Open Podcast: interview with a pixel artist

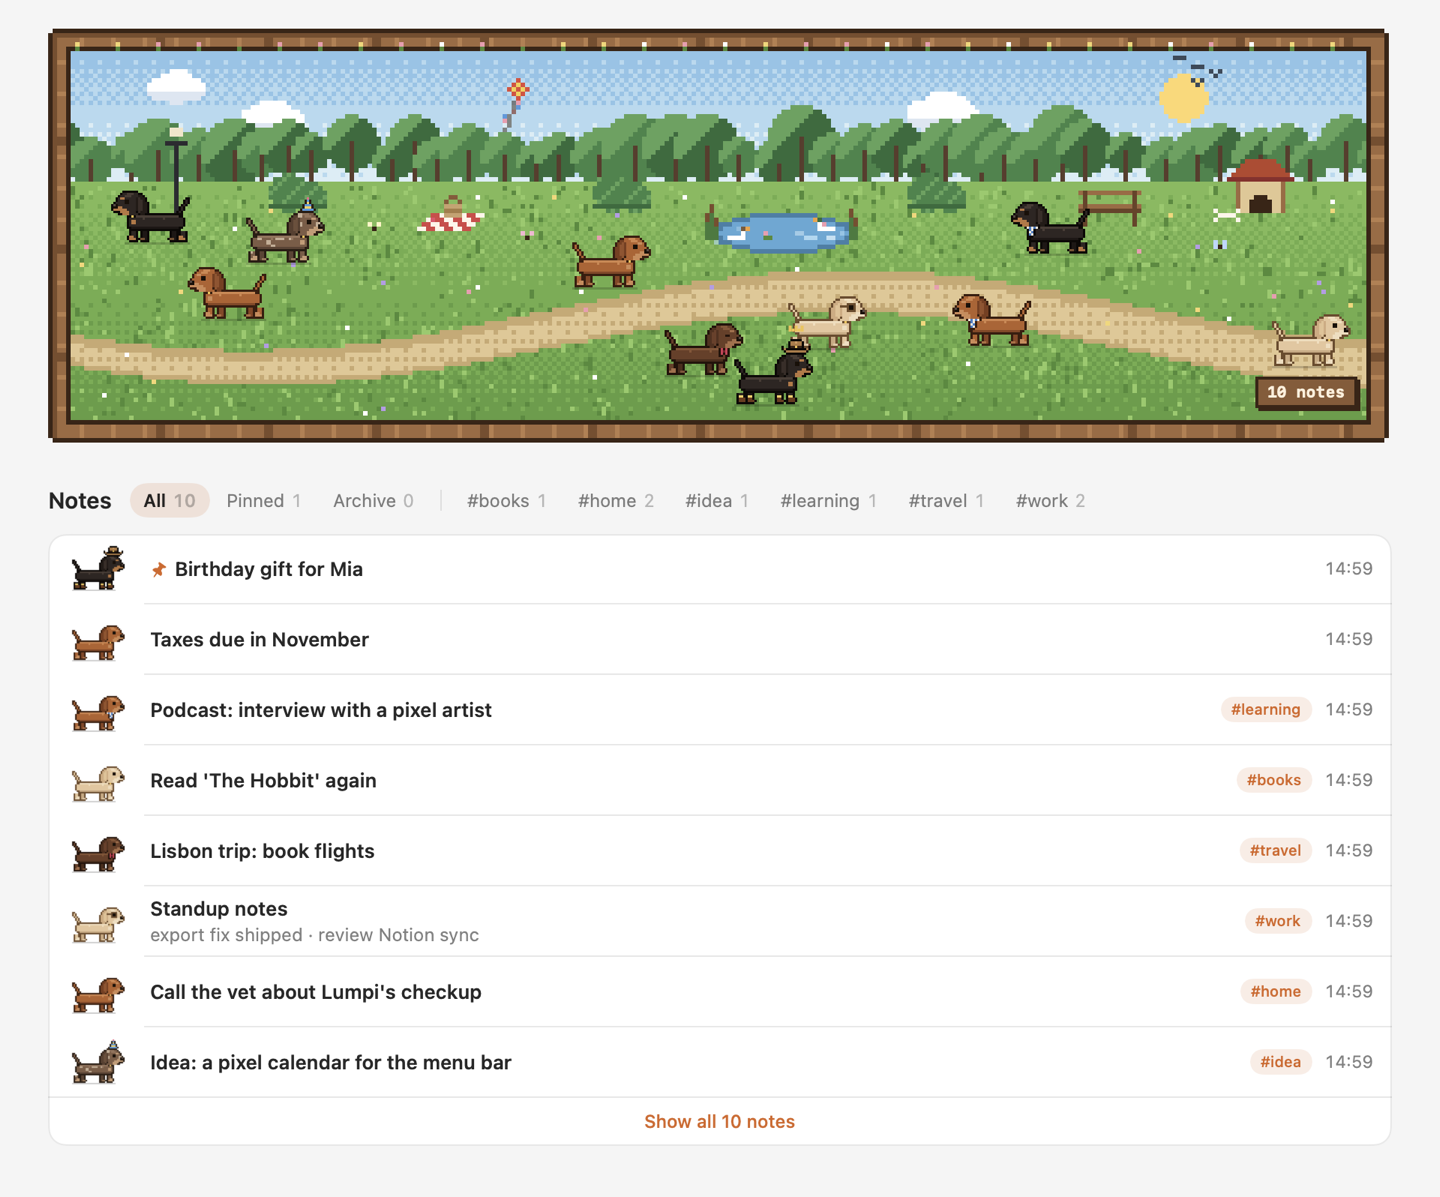point(321,711)
